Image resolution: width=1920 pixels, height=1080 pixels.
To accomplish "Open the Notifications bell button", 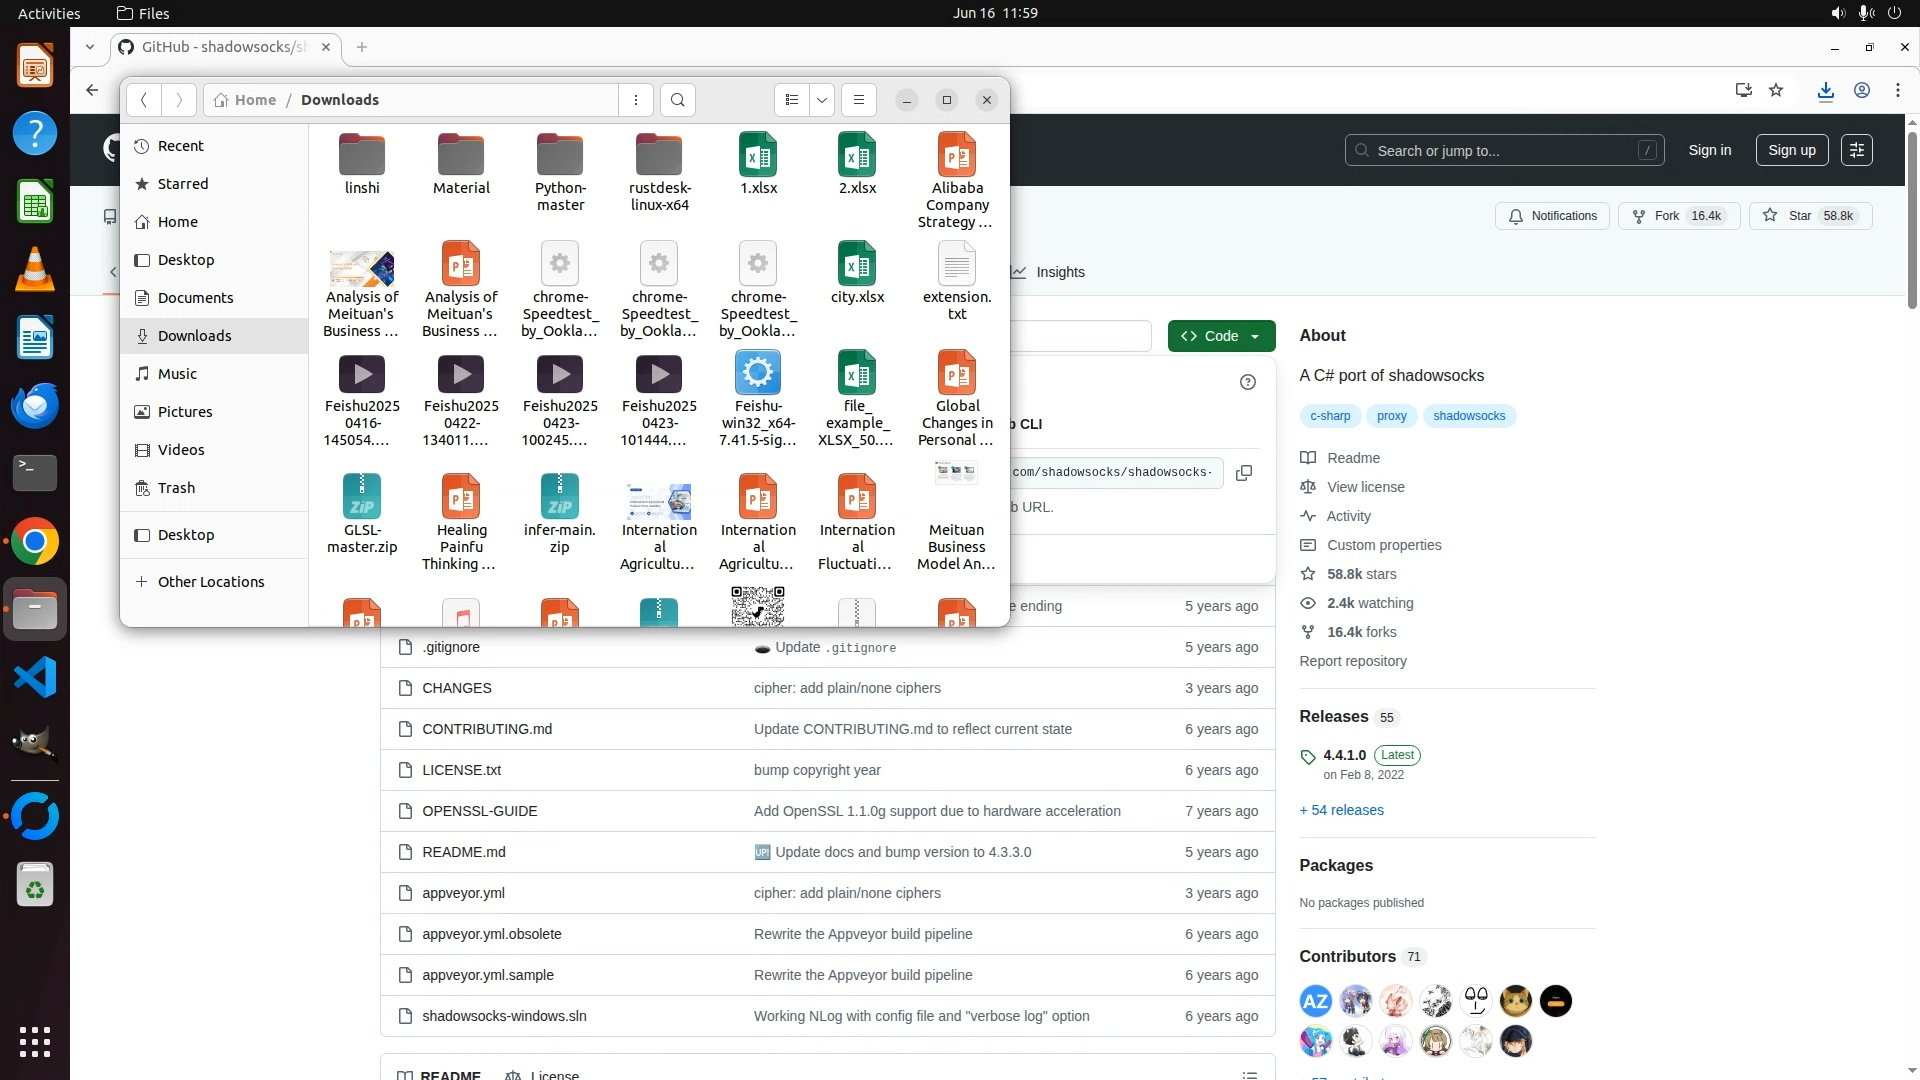I will (1552, 216).
